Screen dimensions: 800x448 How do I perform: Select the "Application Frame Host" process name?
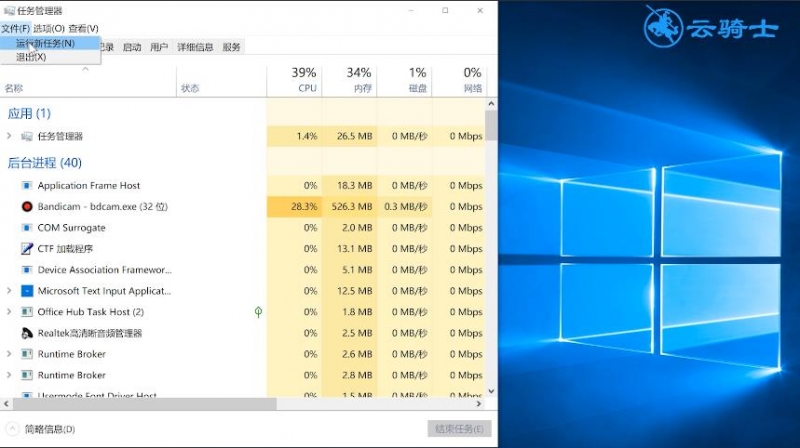89,185
